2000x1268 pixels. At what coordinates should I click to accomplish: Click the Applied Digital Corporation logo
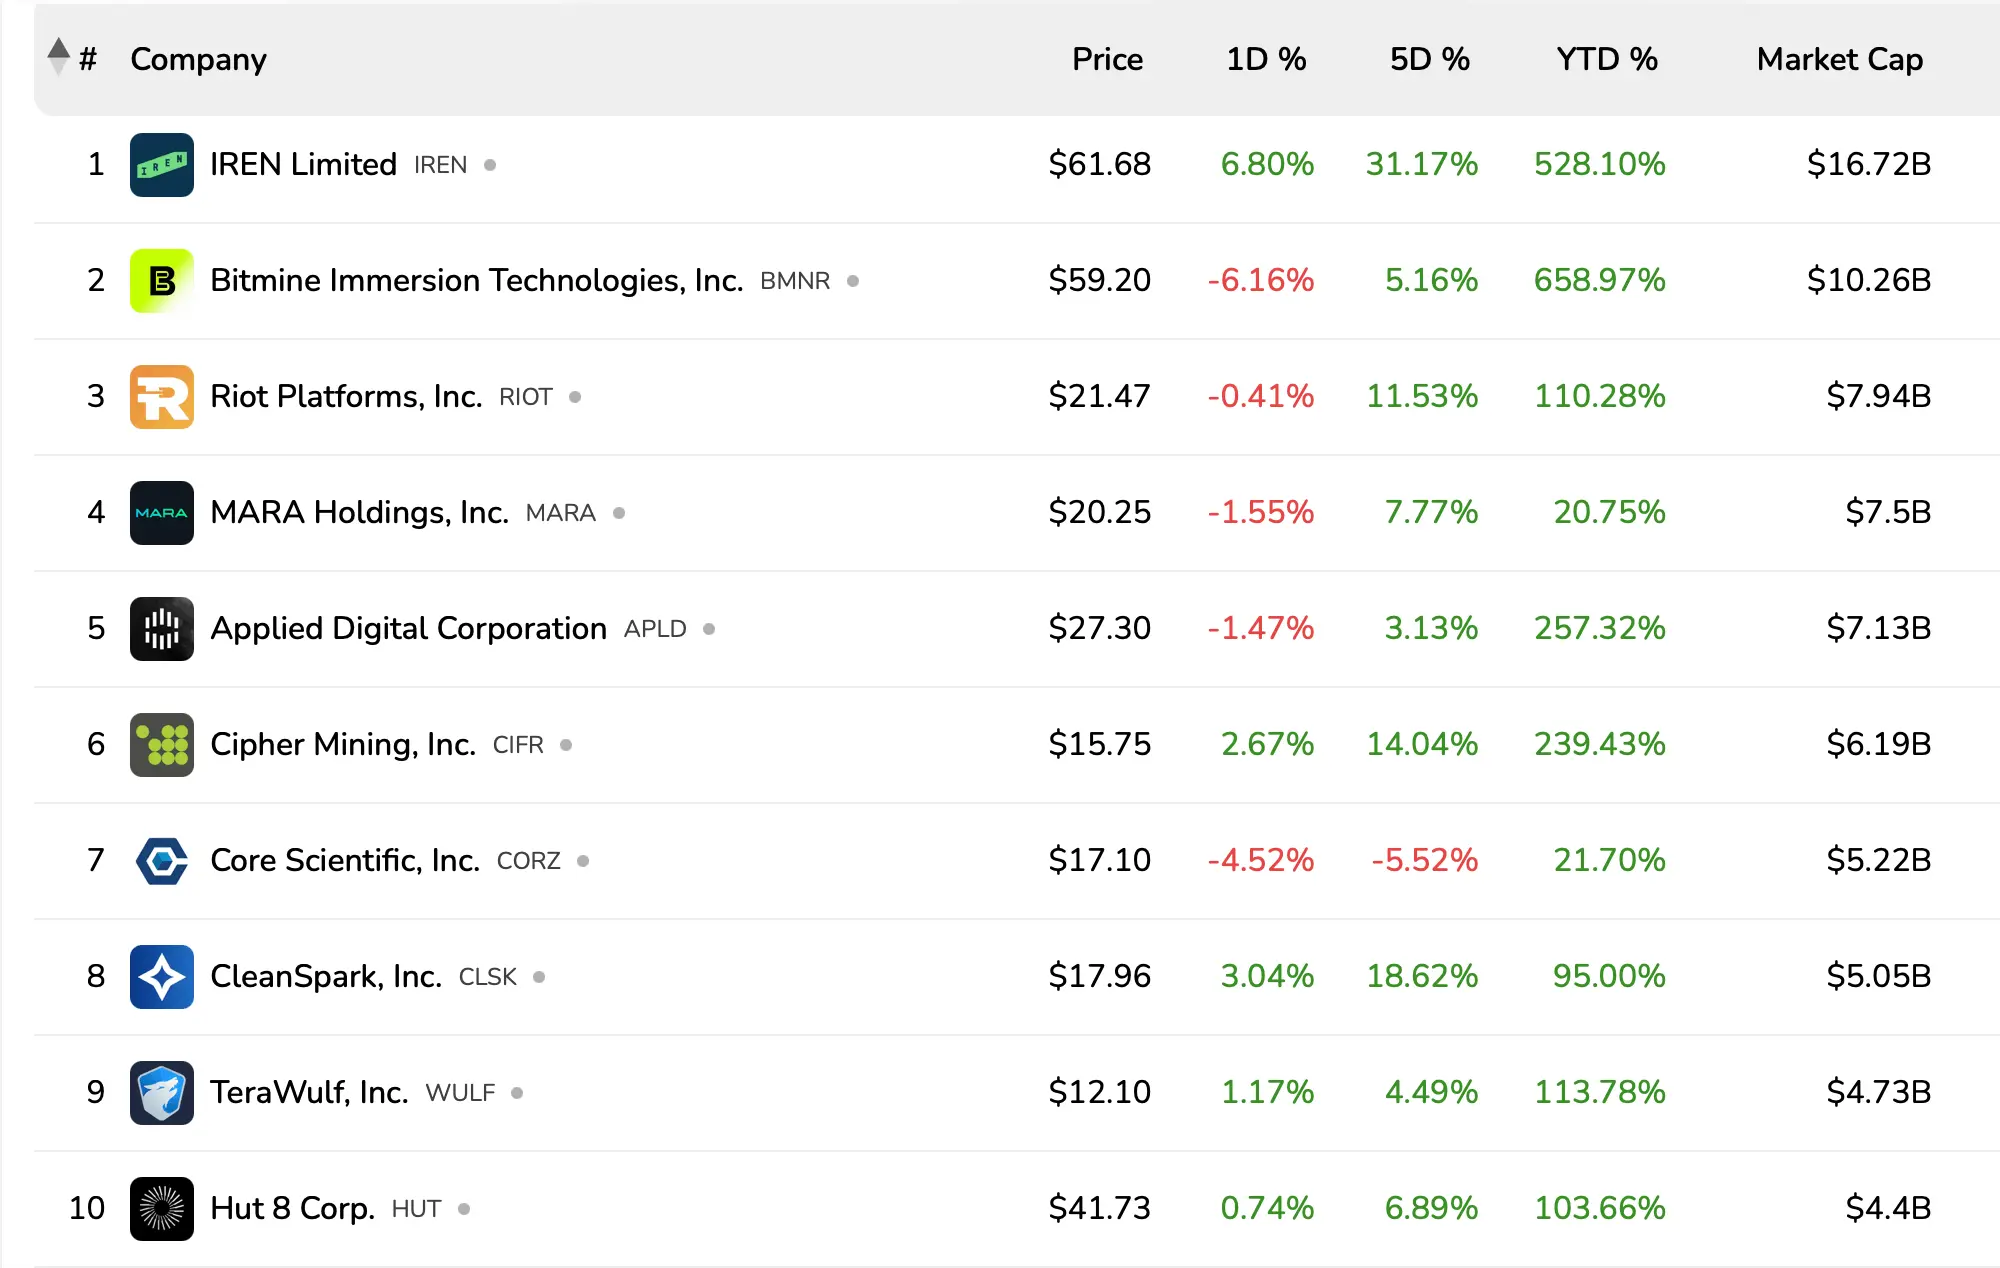pos(161,629)
